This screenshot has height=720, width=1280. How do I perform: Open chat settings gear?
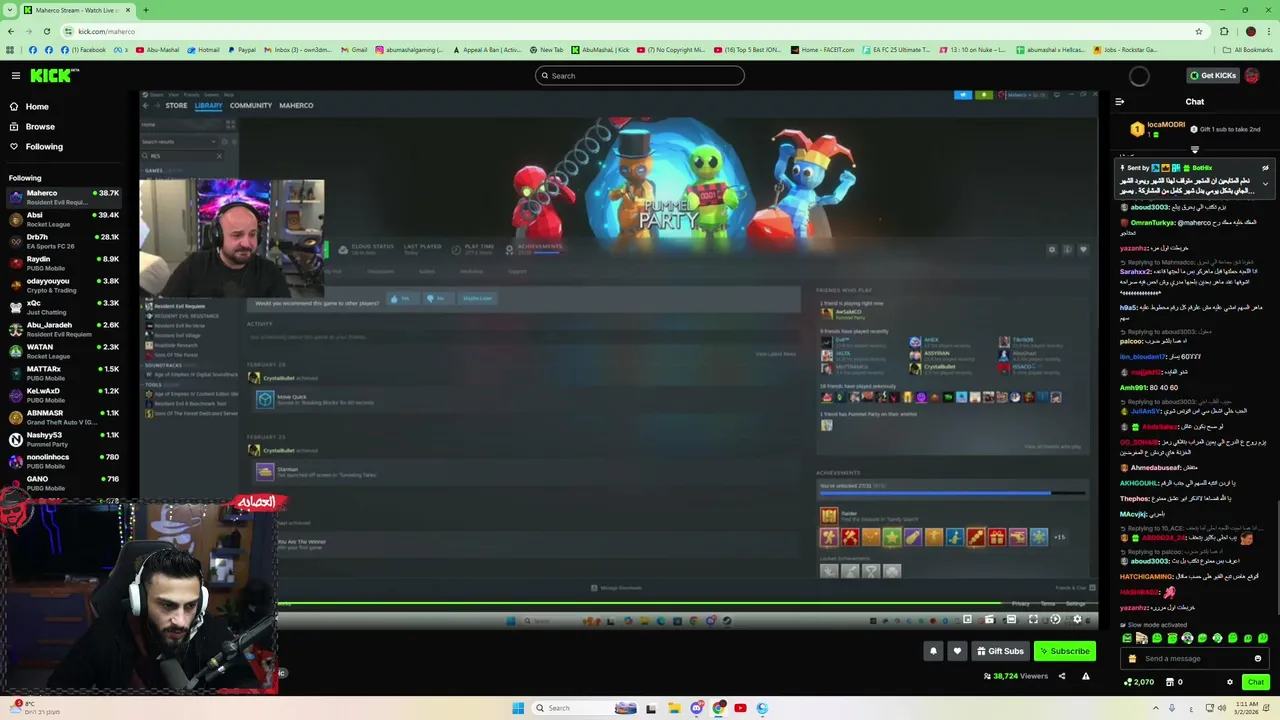pos(1230,682)
